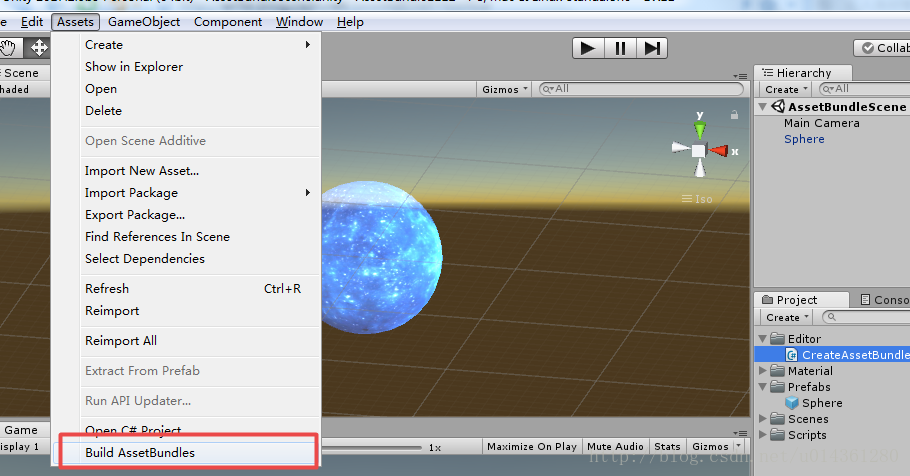This screenshot has width=910, height=476.
Task: Open Project Create dropdown
Action: 787,318
